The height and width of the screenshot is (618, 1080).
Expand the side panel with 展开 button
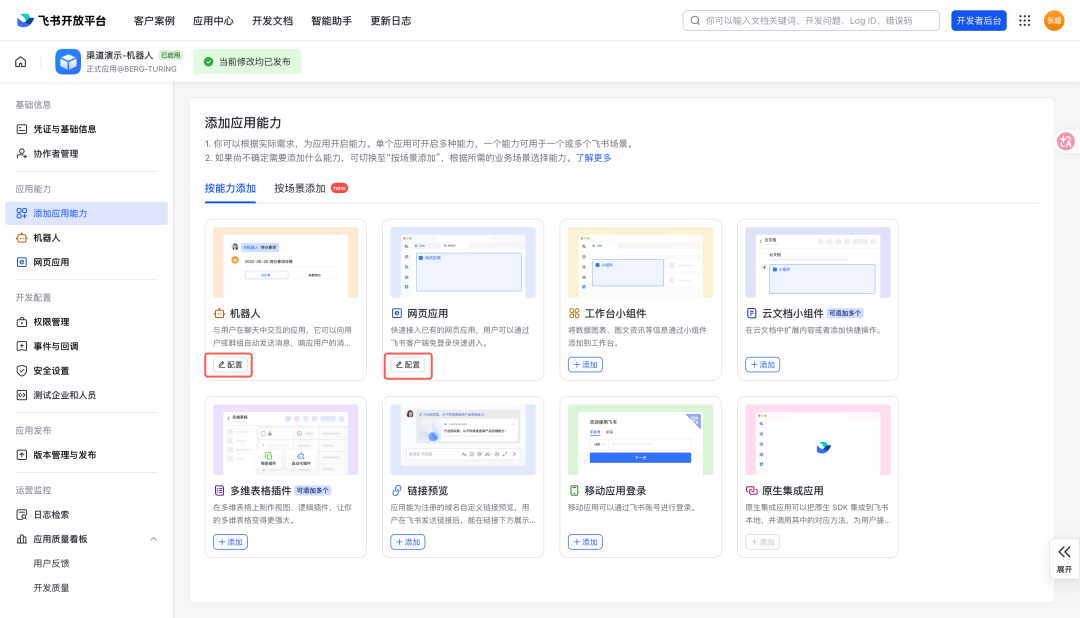coord(1064,559)
